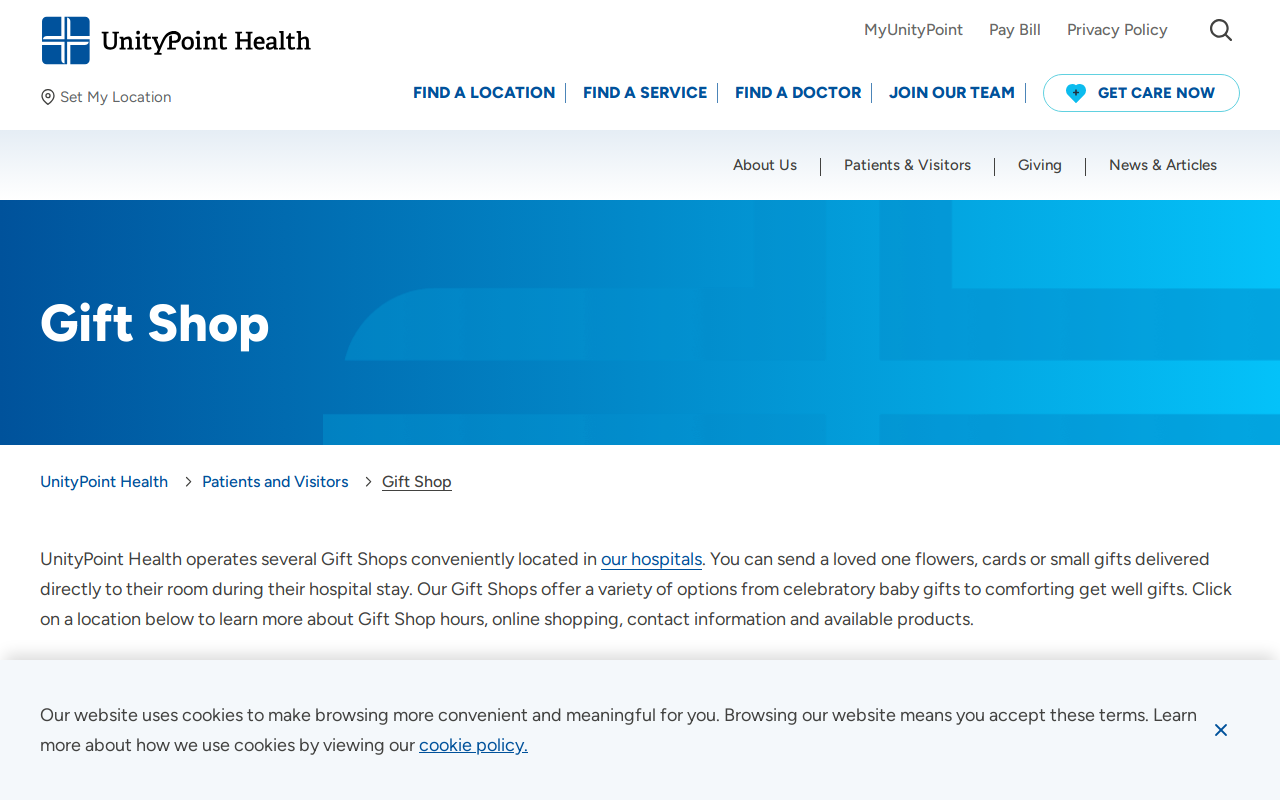Open Join Our Team menu
The height and width of the screenshot is (800, 1280).
(x=952, y=93)
